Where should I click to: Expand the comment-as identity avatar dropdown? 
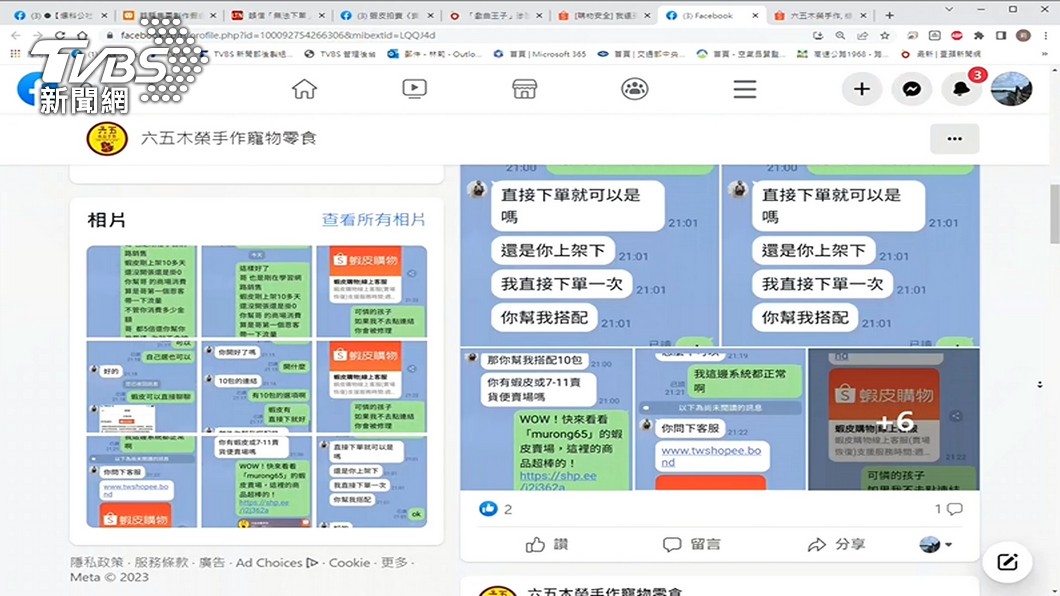coord(936,545)
